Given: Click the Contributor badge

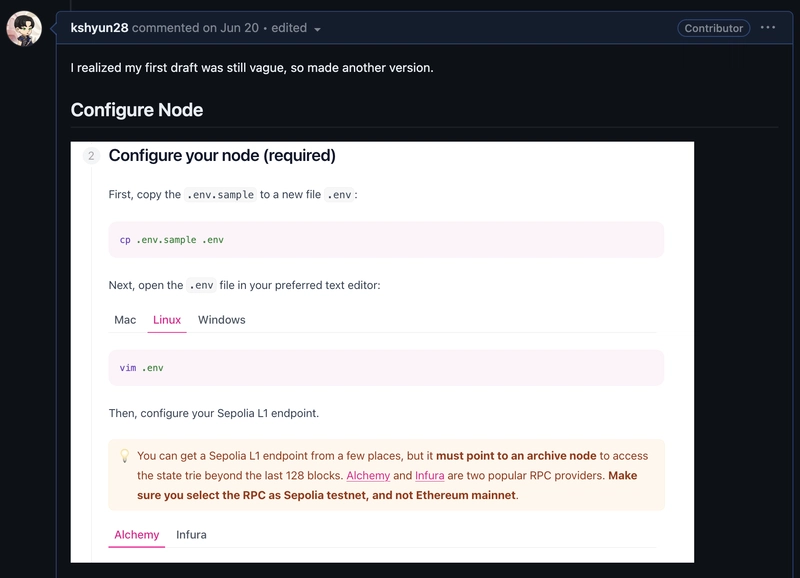Looking at the screenshot, I should (x=713, y=28).
